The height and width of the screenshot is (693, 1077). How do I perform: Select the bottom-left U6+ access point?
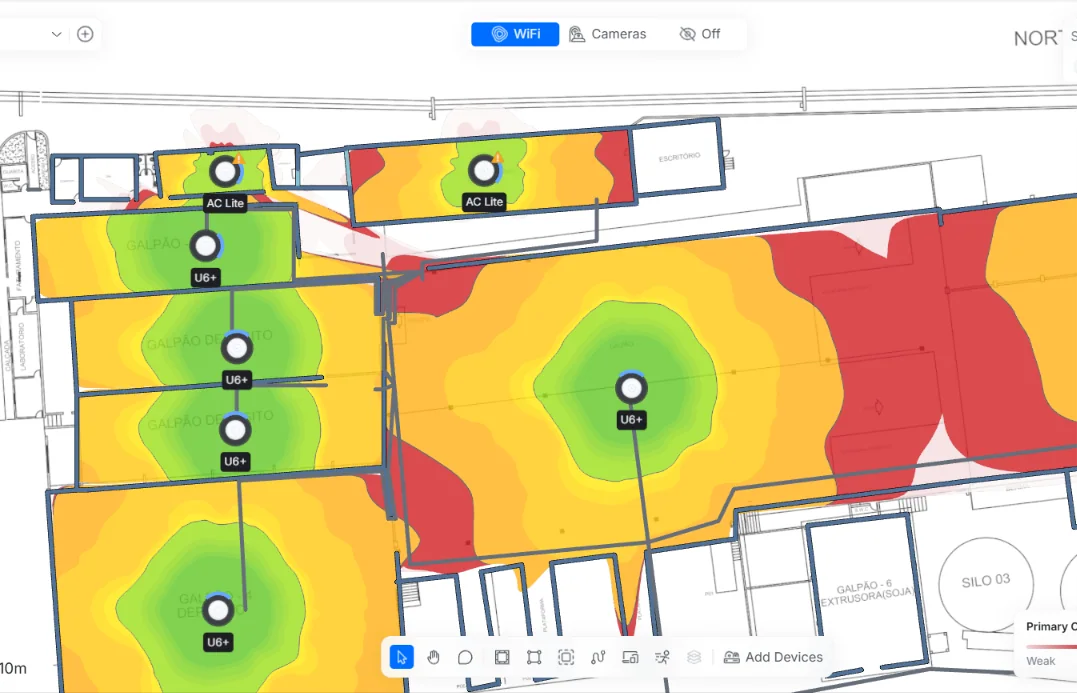(x=218, y=610)
